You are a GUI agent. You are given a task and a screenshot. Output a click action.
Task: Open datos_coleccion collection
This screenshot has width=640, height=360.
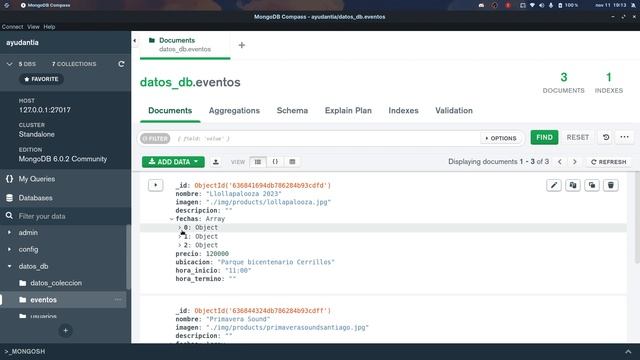pos(56,283)
